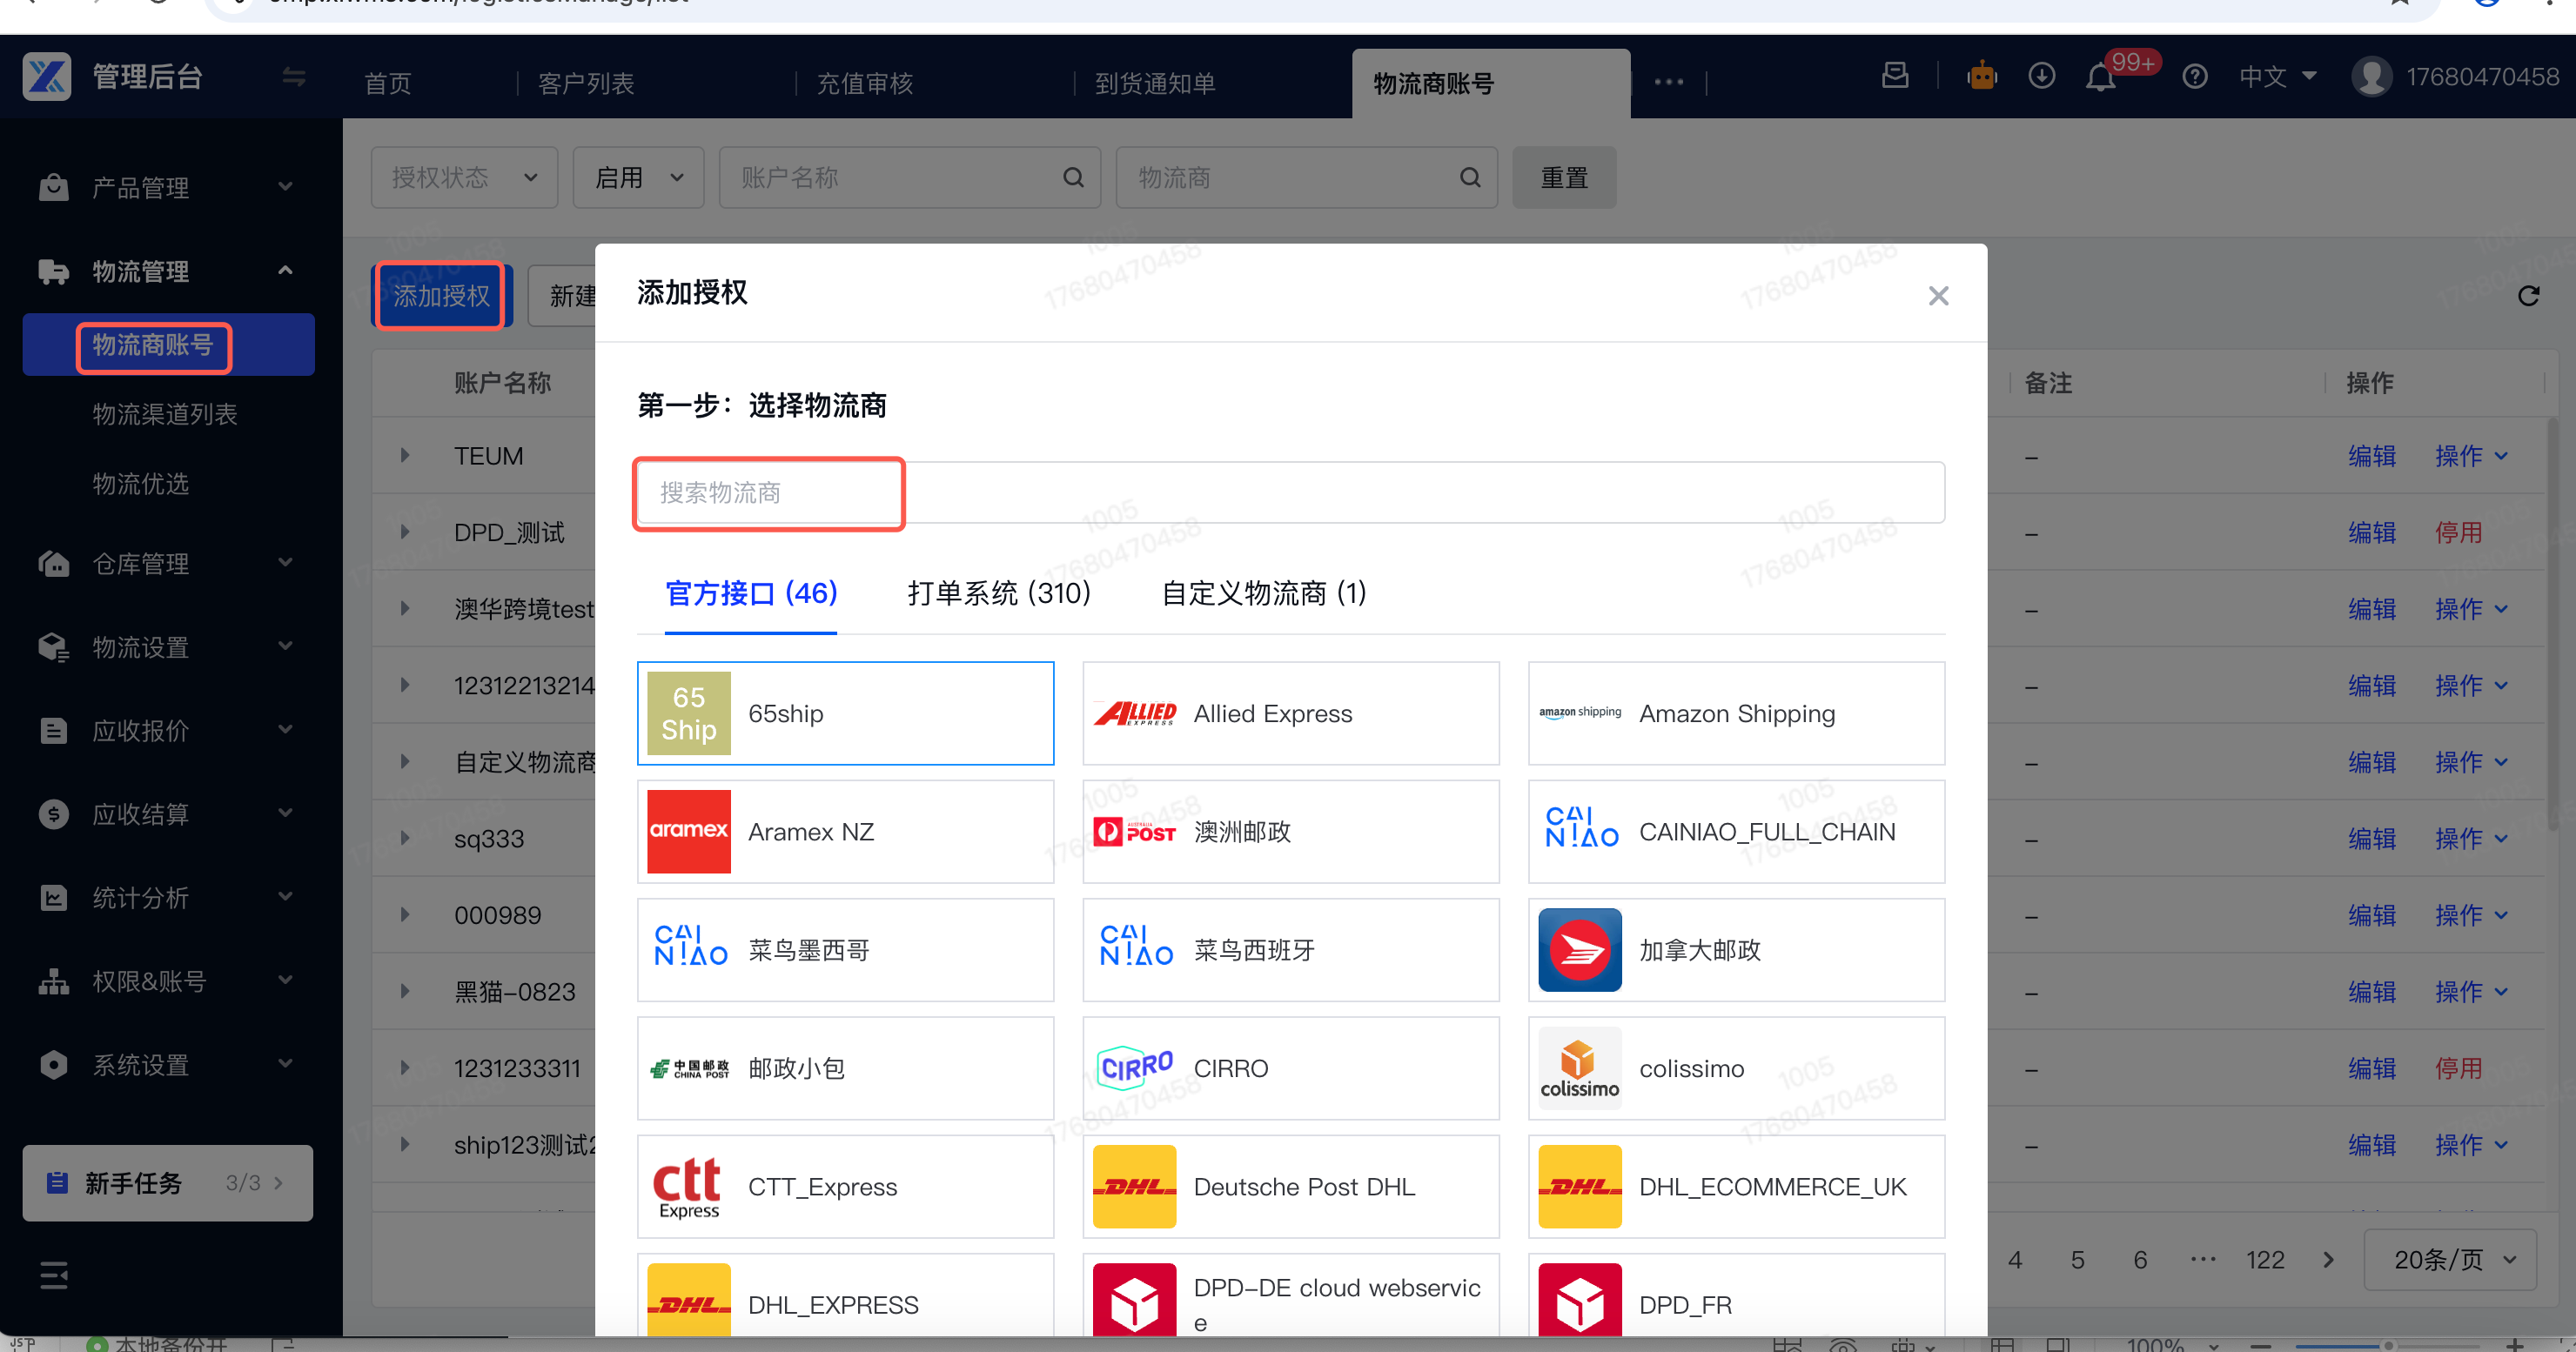Focus the 搜索物流商 search field
The width and height of the screenshot is (2576, 1352).
[x=1290, y=493]
